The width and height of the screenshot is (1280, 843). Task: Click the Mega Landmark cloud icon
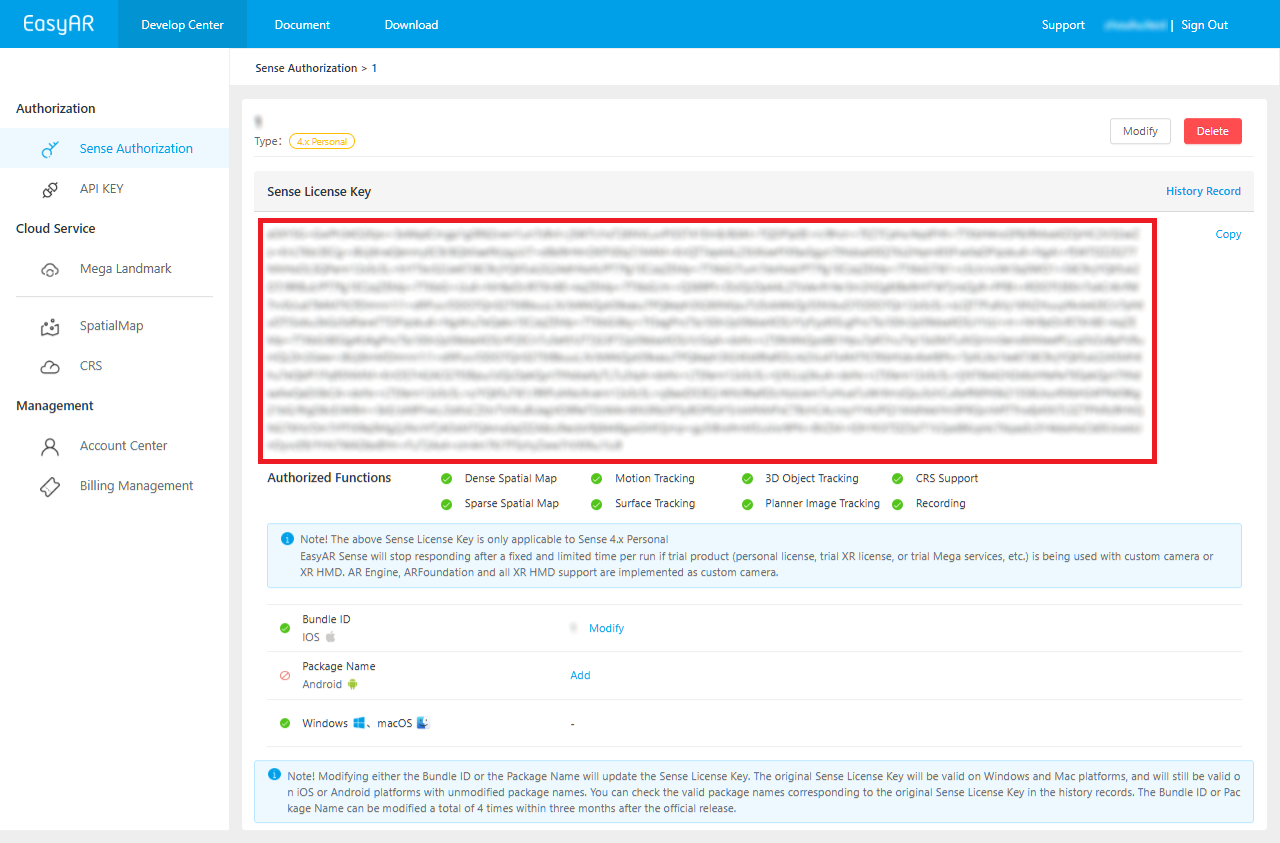click(50, 269)
